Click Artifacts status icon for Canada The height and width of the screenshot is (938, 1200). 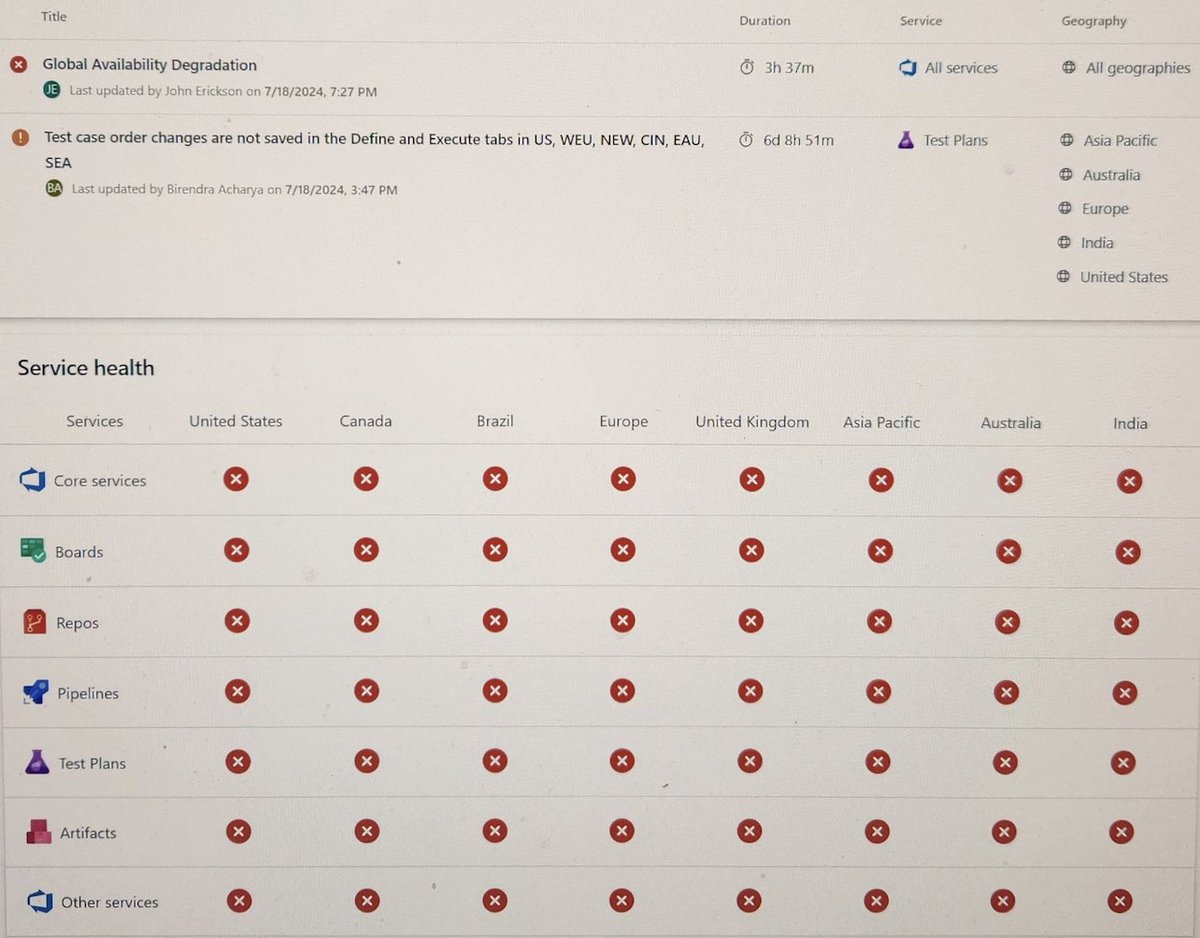[x=367, y=831]
